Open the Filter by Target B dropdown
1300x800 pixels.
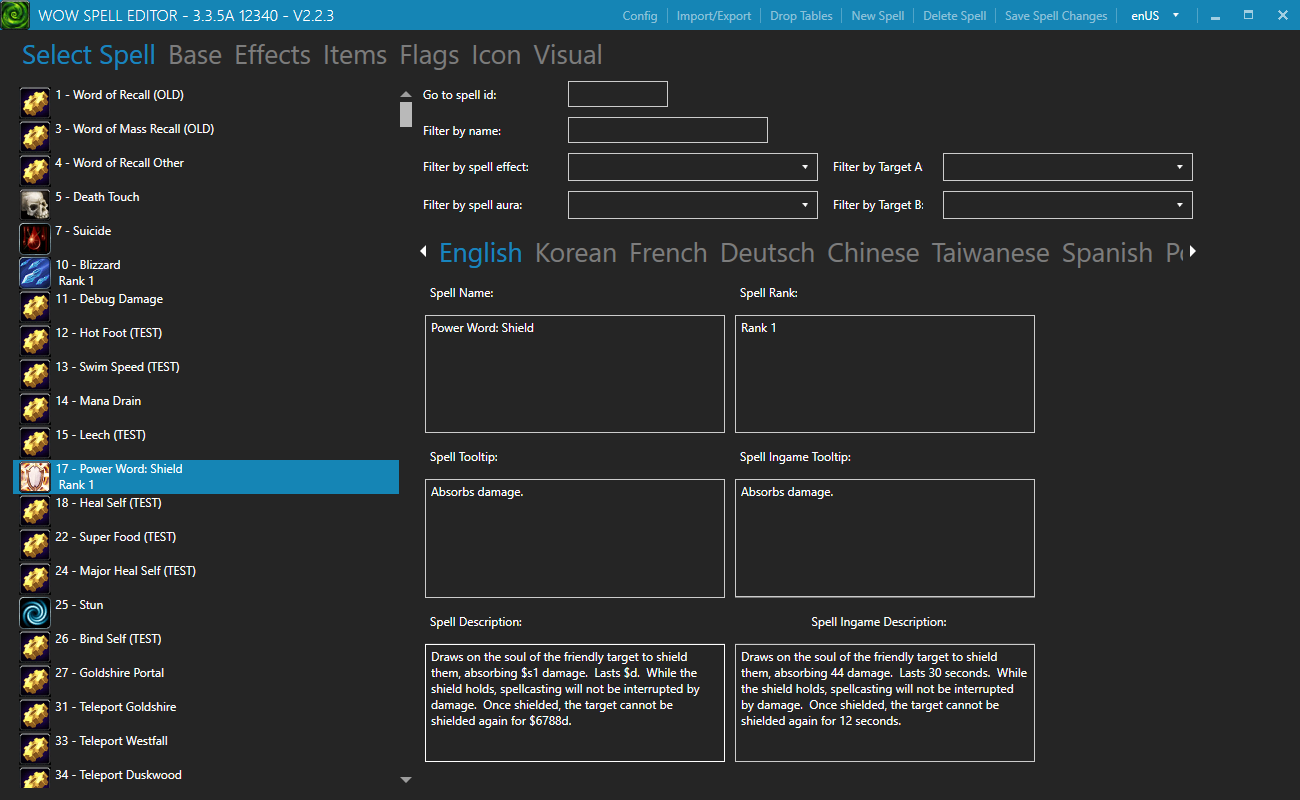[1068, 205]
